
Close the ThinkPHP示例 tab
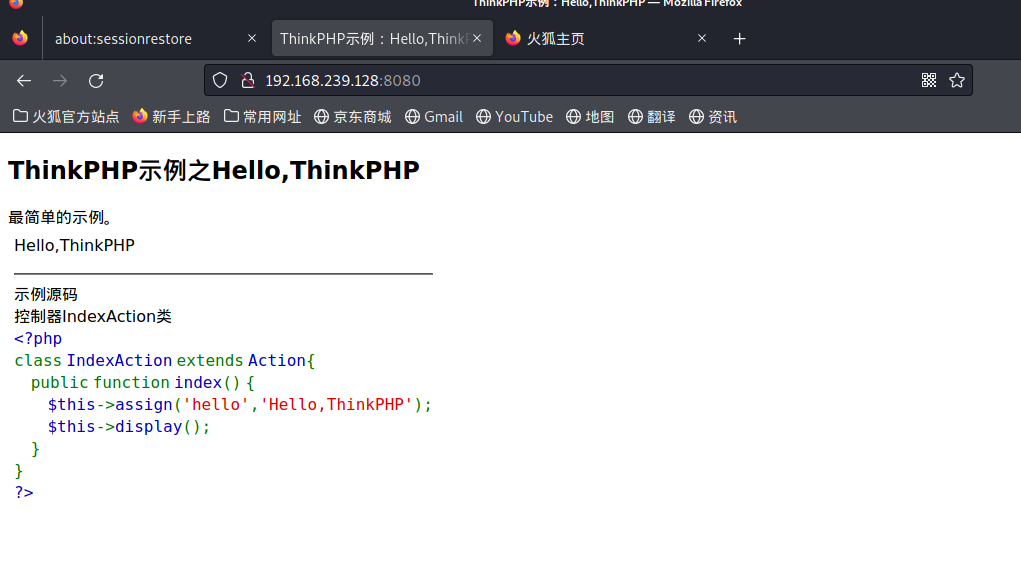click(x=477, y=38)
